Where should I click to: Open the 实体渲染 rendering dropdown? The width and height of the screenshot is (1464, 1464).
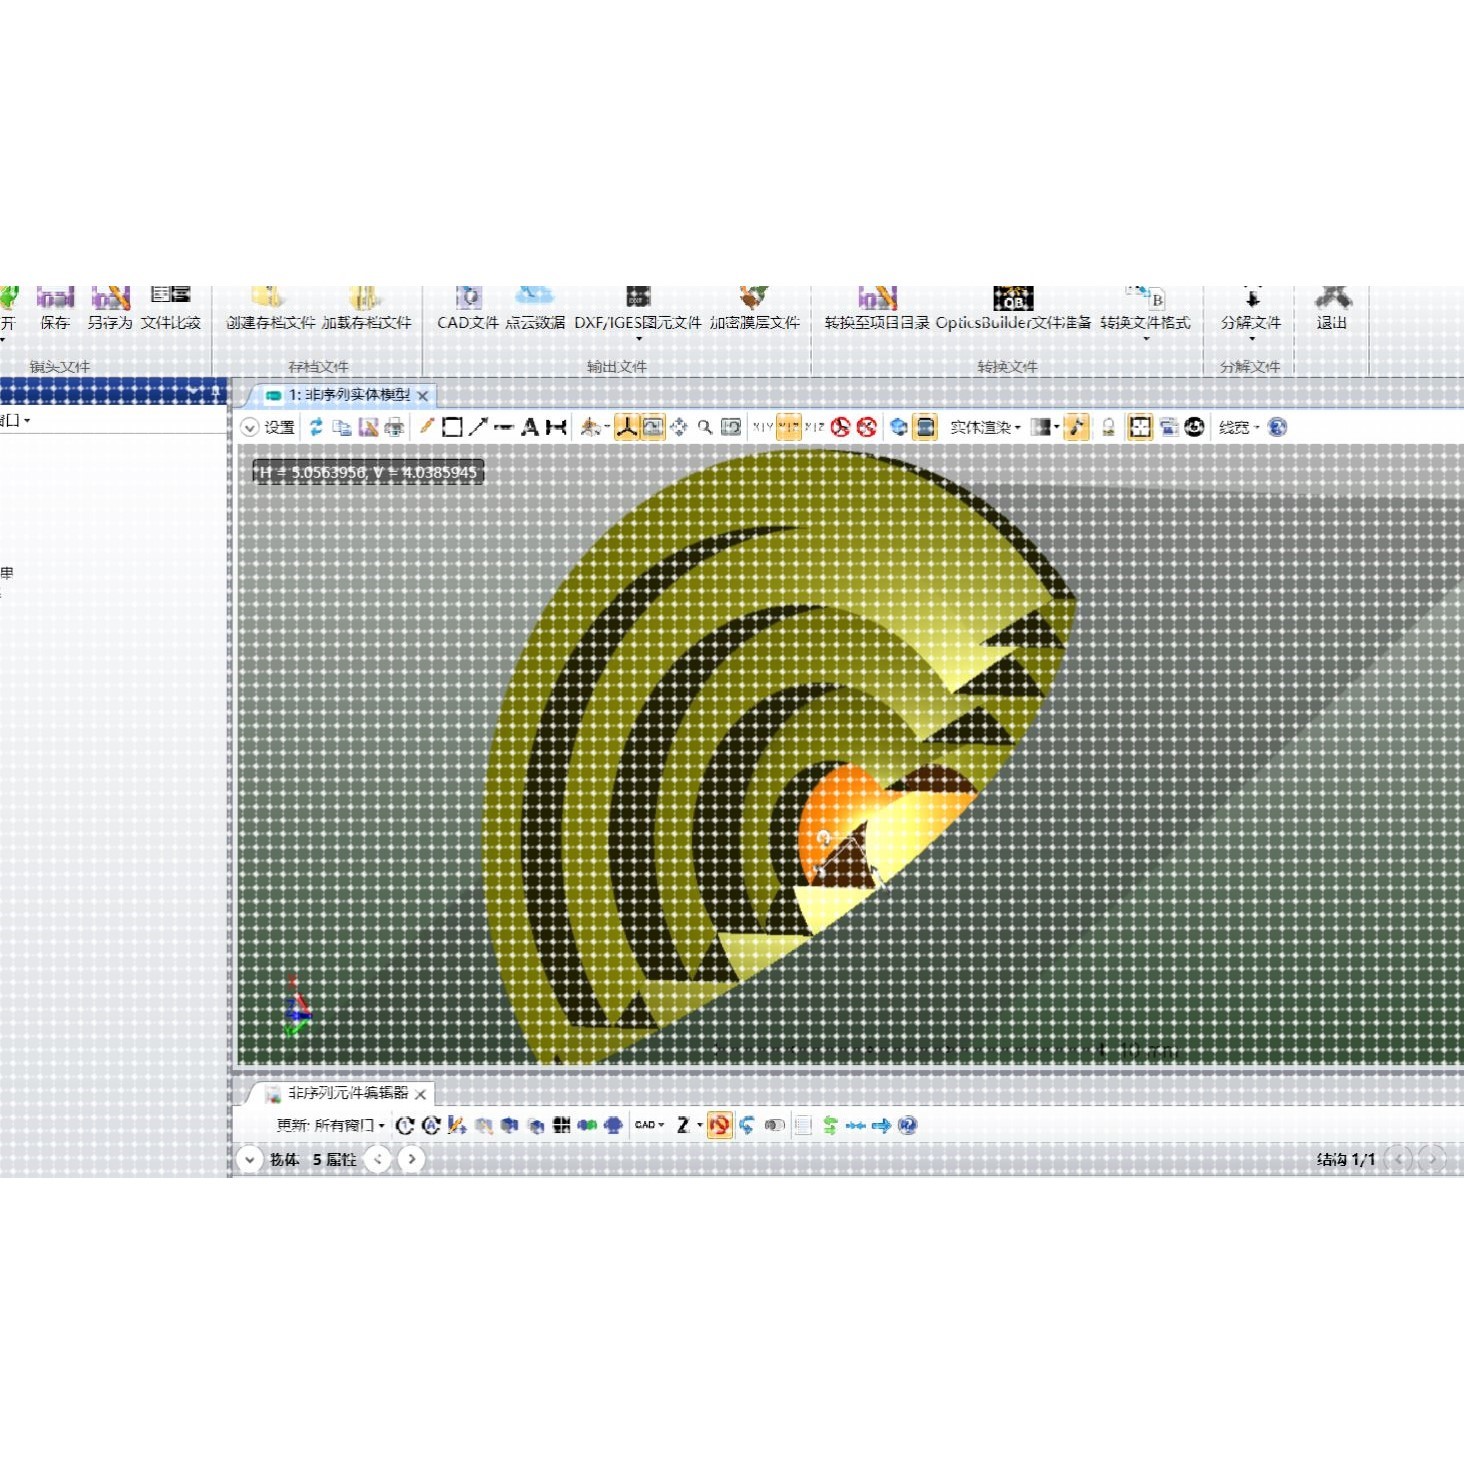(986, 427)
